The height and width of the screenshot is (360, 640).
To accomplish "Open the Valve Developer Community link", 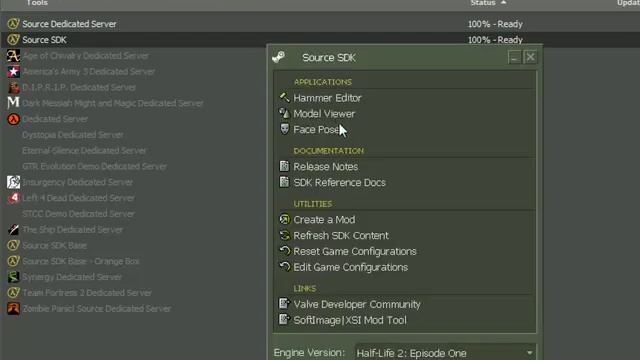I will click(357, 304).
